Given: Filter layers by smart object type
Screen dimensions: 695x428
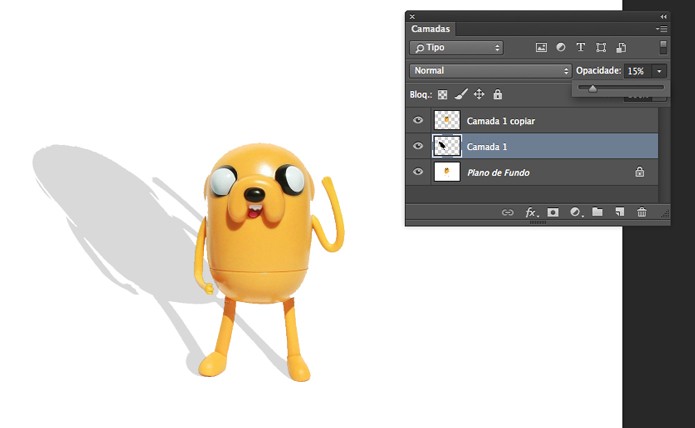Looking at the screenshot, I should click(621, 47).
